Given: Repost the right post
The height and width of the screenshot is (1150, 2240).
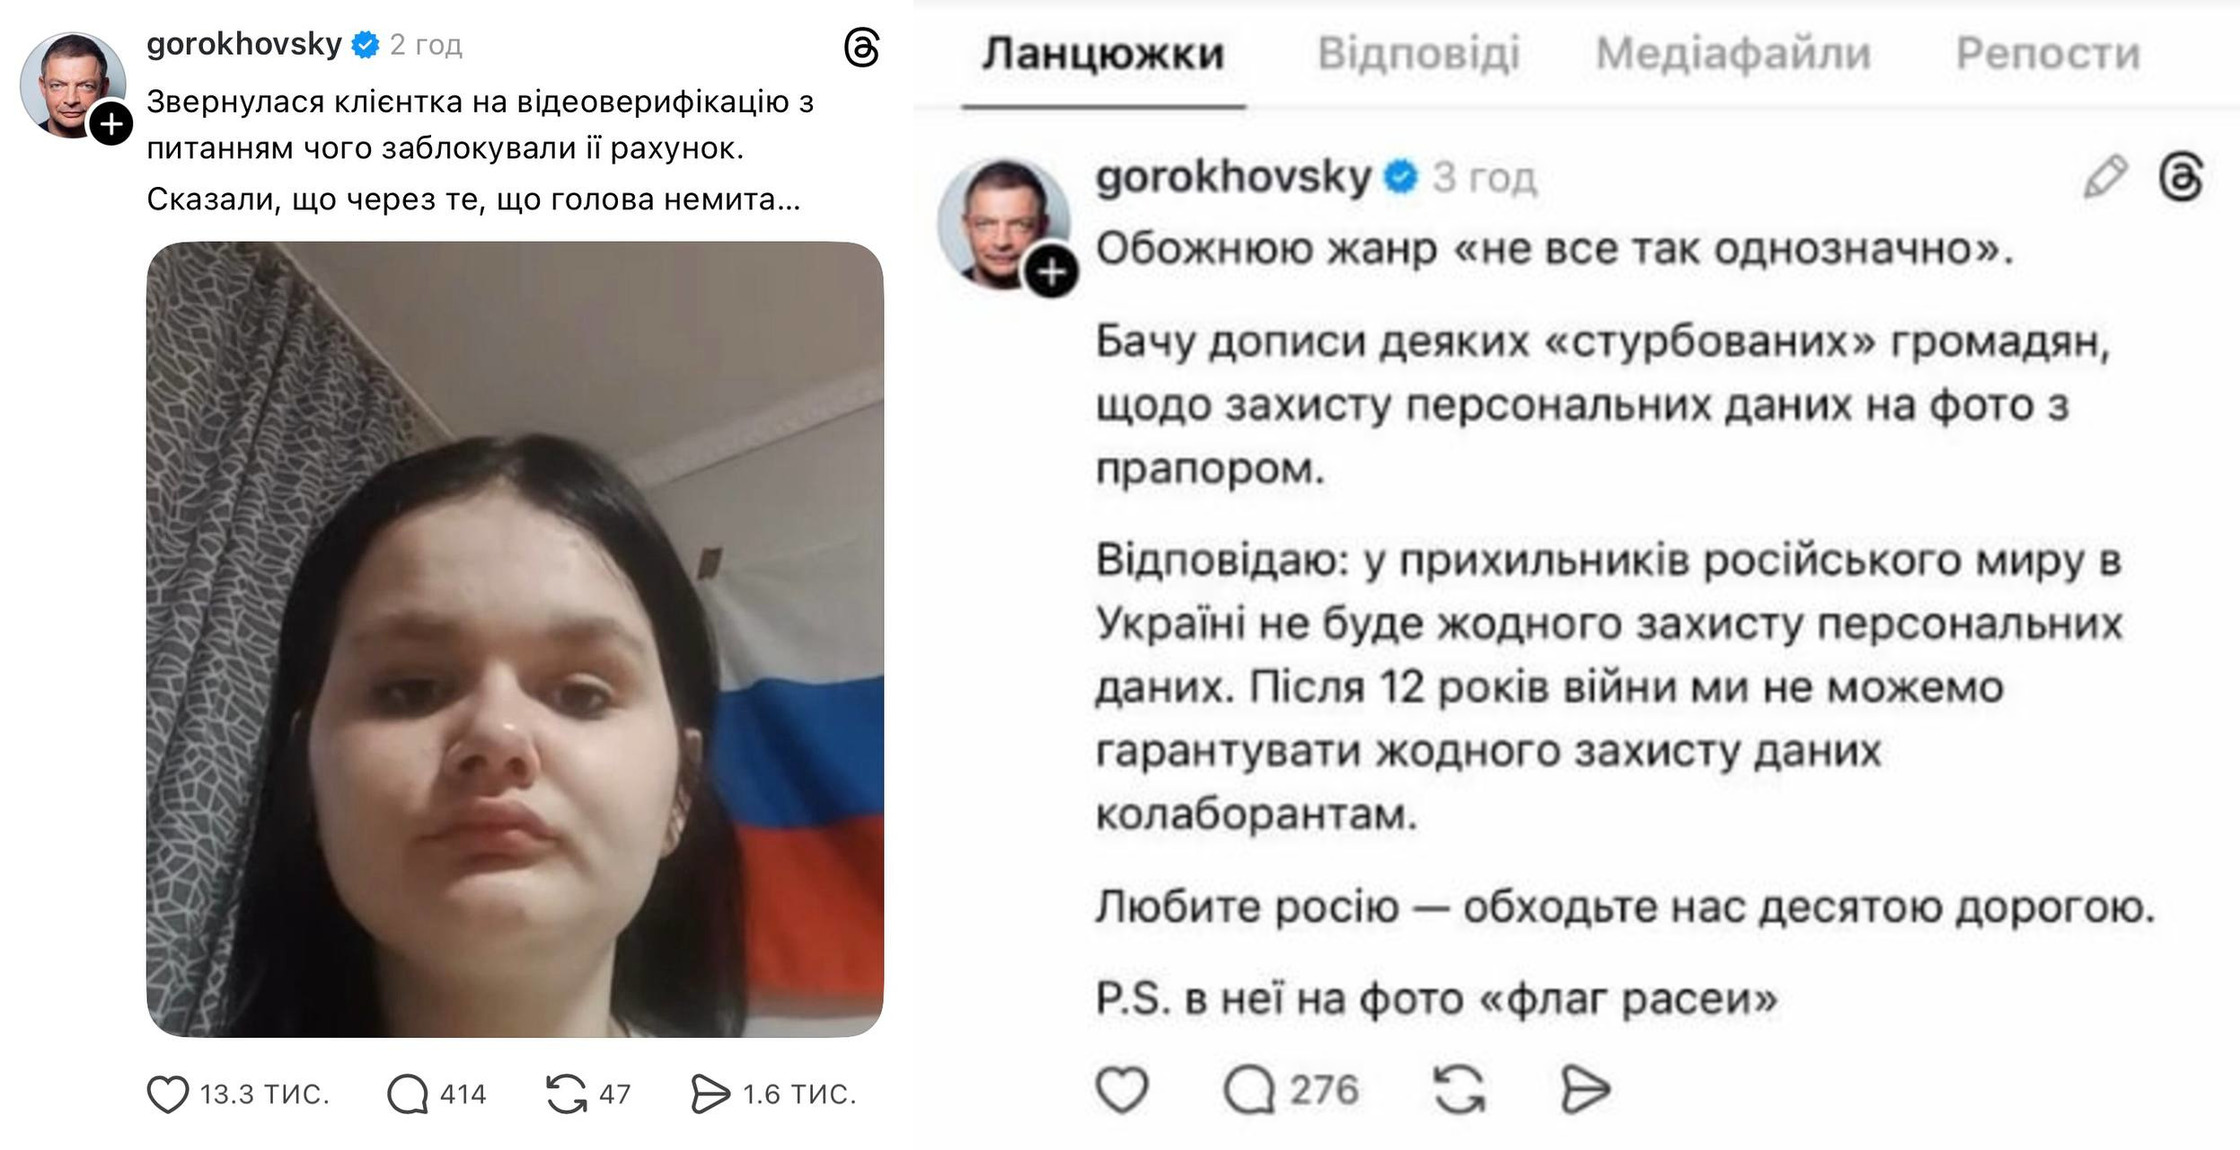Looking at the screenshot, I should coord(1459,1089).
